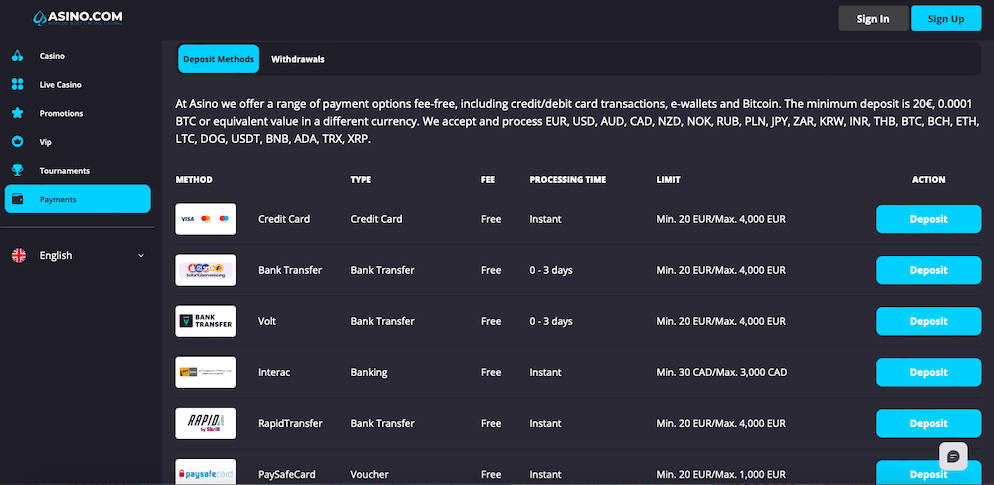Click the Volt Bank Transfer logo
This screenshot has width=994, height=485.
(x=205, y=321)
